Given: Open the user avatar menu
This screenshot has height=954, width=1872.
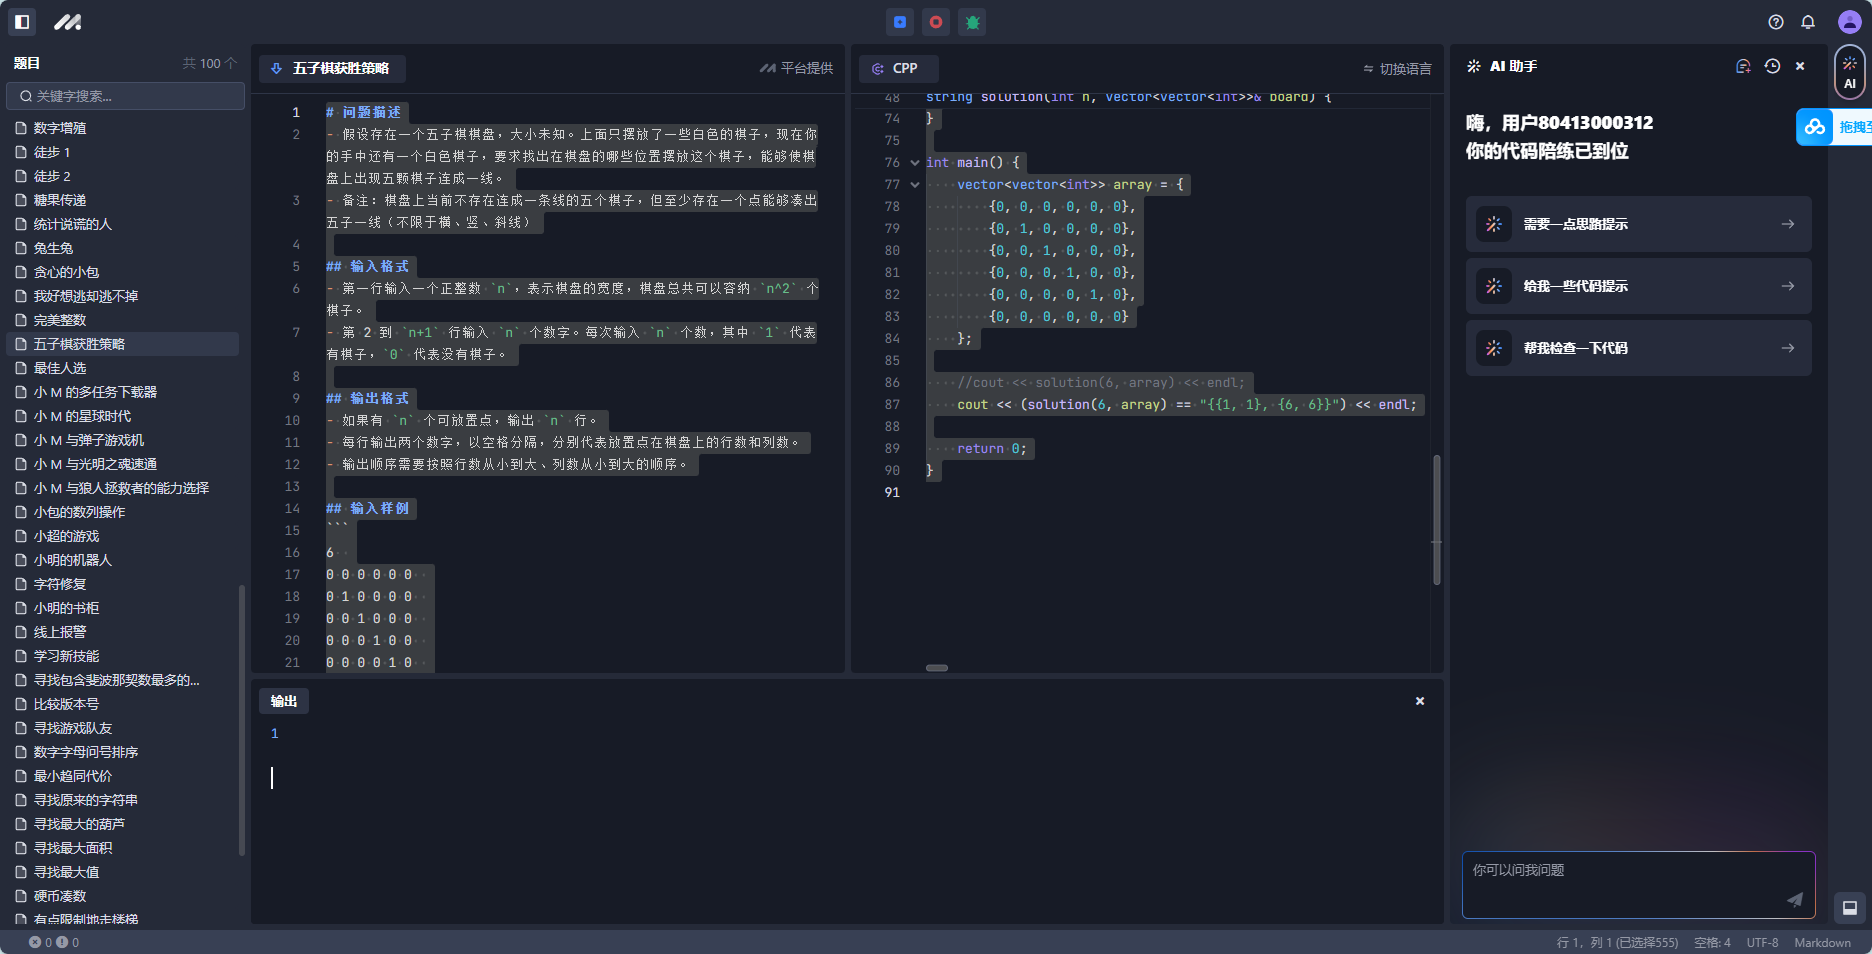Looking at the screenshot, I should 1849,22.
